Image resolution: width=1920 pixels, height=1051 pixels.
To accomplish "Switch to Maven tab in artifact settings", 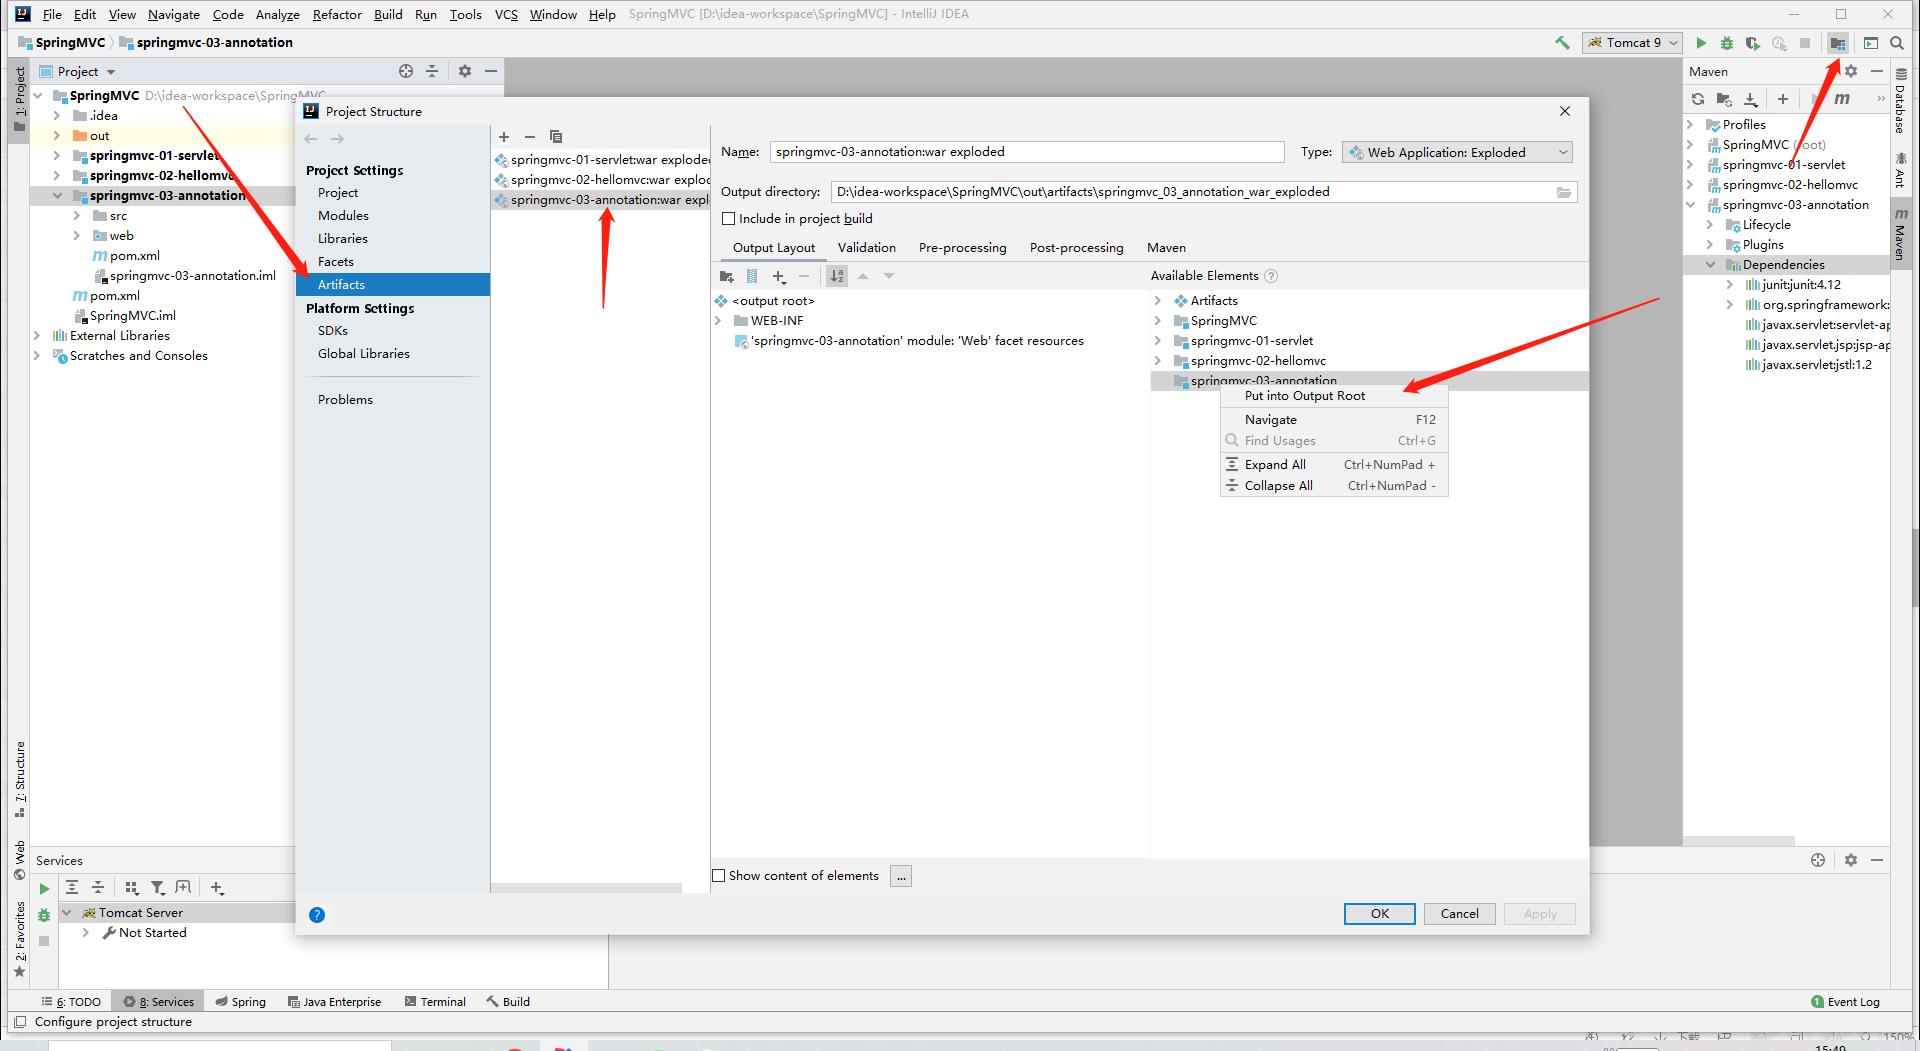I will click(1166, 248).
